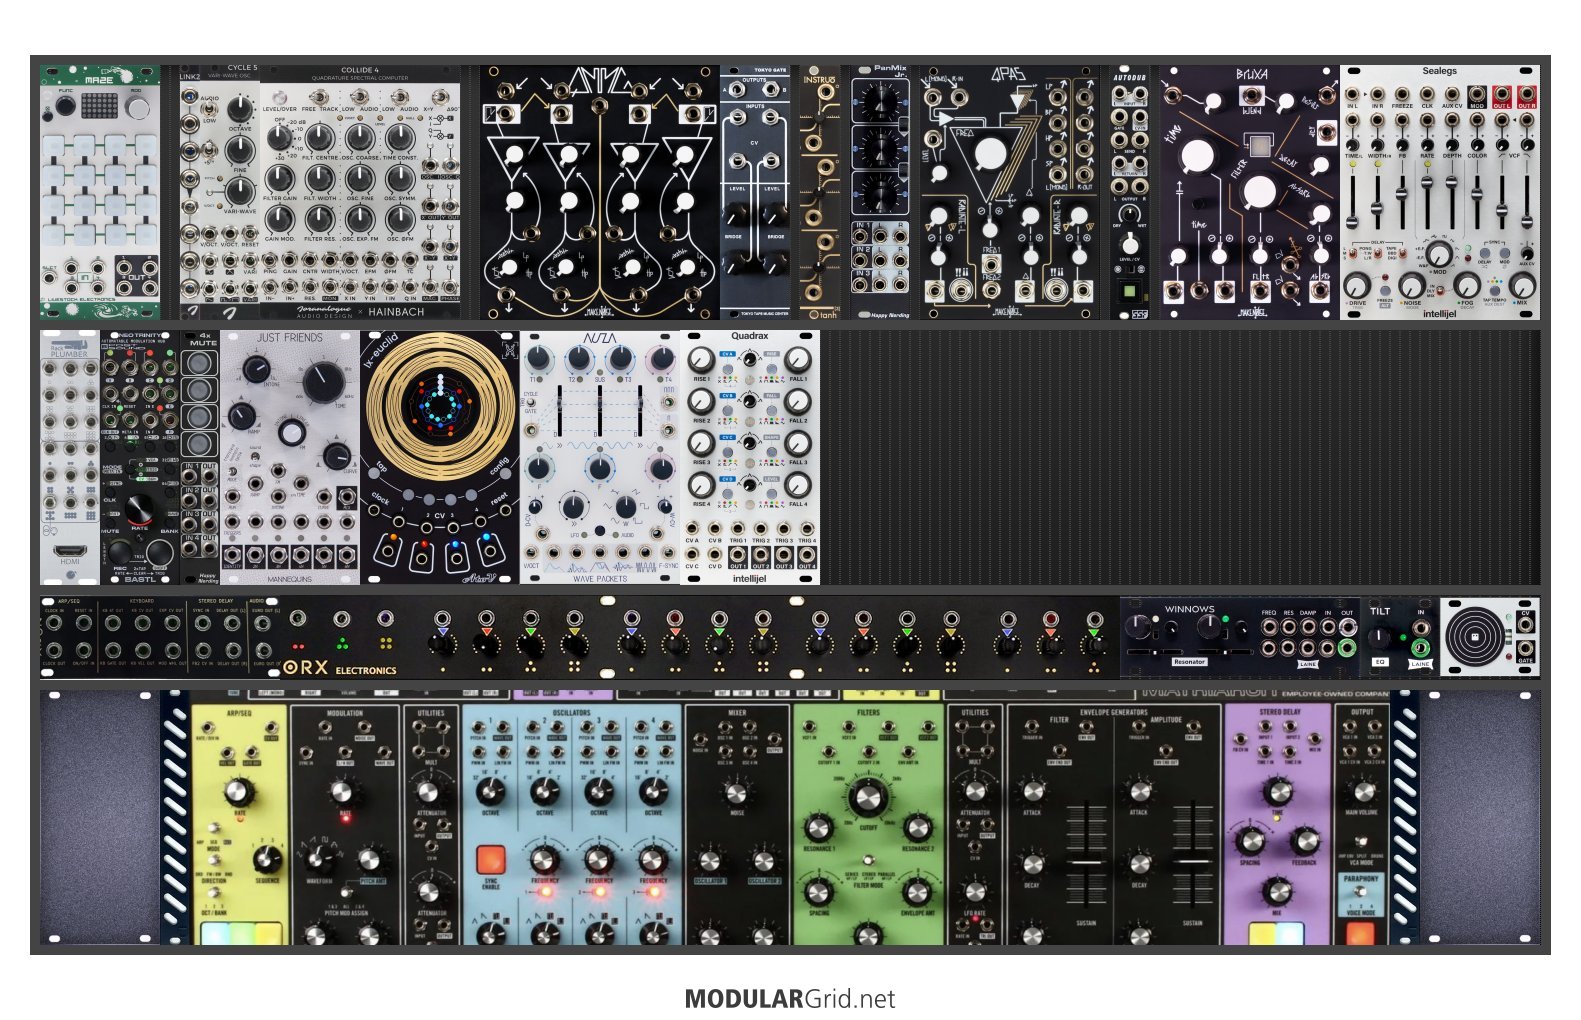
Task: Click the OCTAVE knob on Cycle 5
Action: (x=239, y=111)
